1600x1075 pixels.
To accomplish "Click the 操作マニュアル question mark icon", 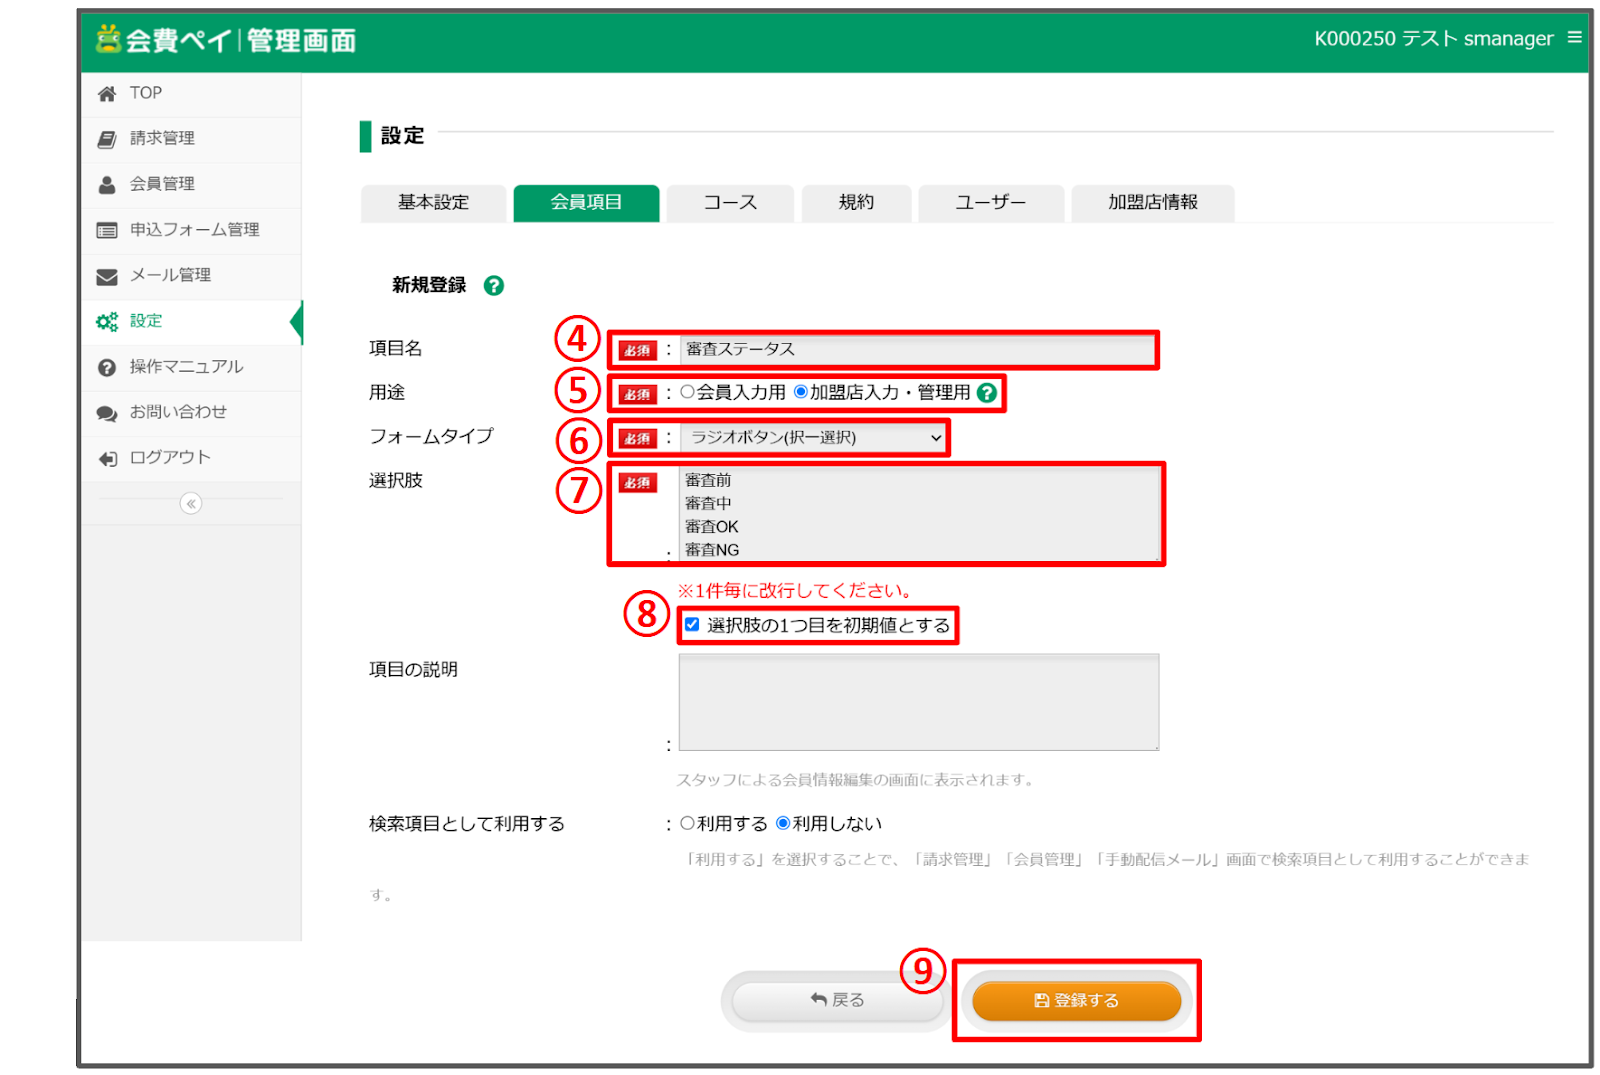I will [x=107, y=368].
